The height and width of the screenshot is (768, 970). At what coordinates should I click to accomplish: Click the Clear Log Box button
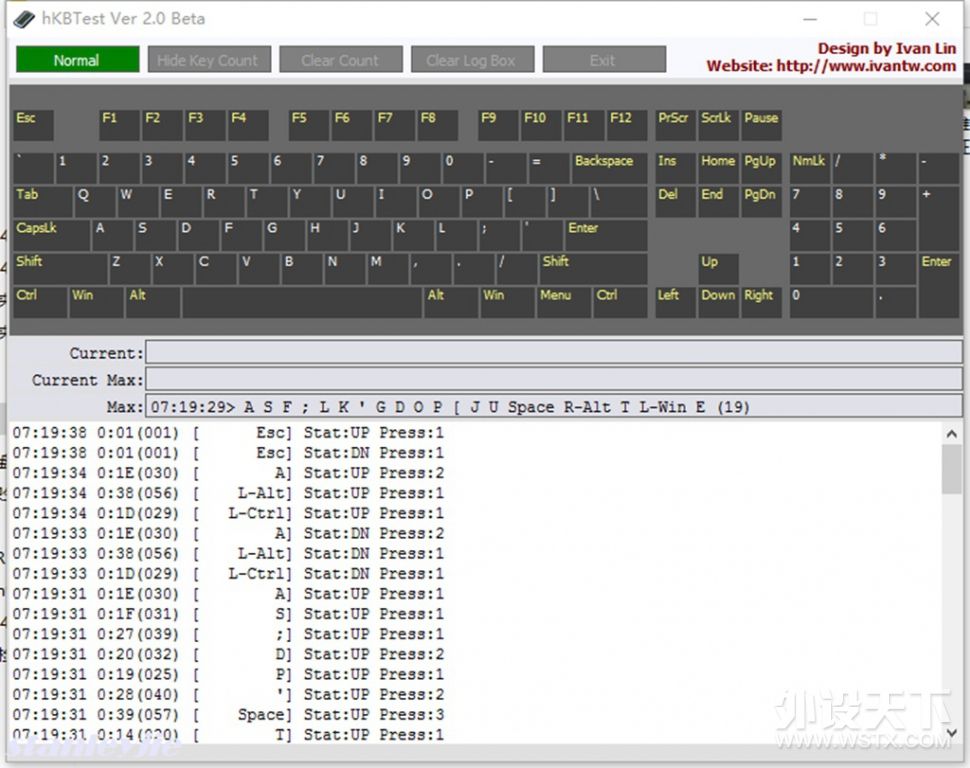473,60
